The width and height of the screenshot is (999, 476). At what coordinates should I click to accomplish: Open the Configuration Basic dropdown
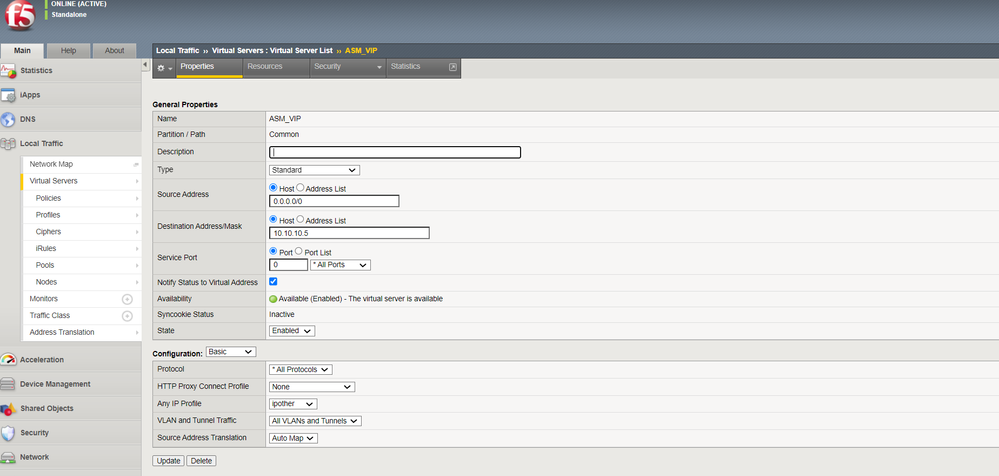point(231,352)
